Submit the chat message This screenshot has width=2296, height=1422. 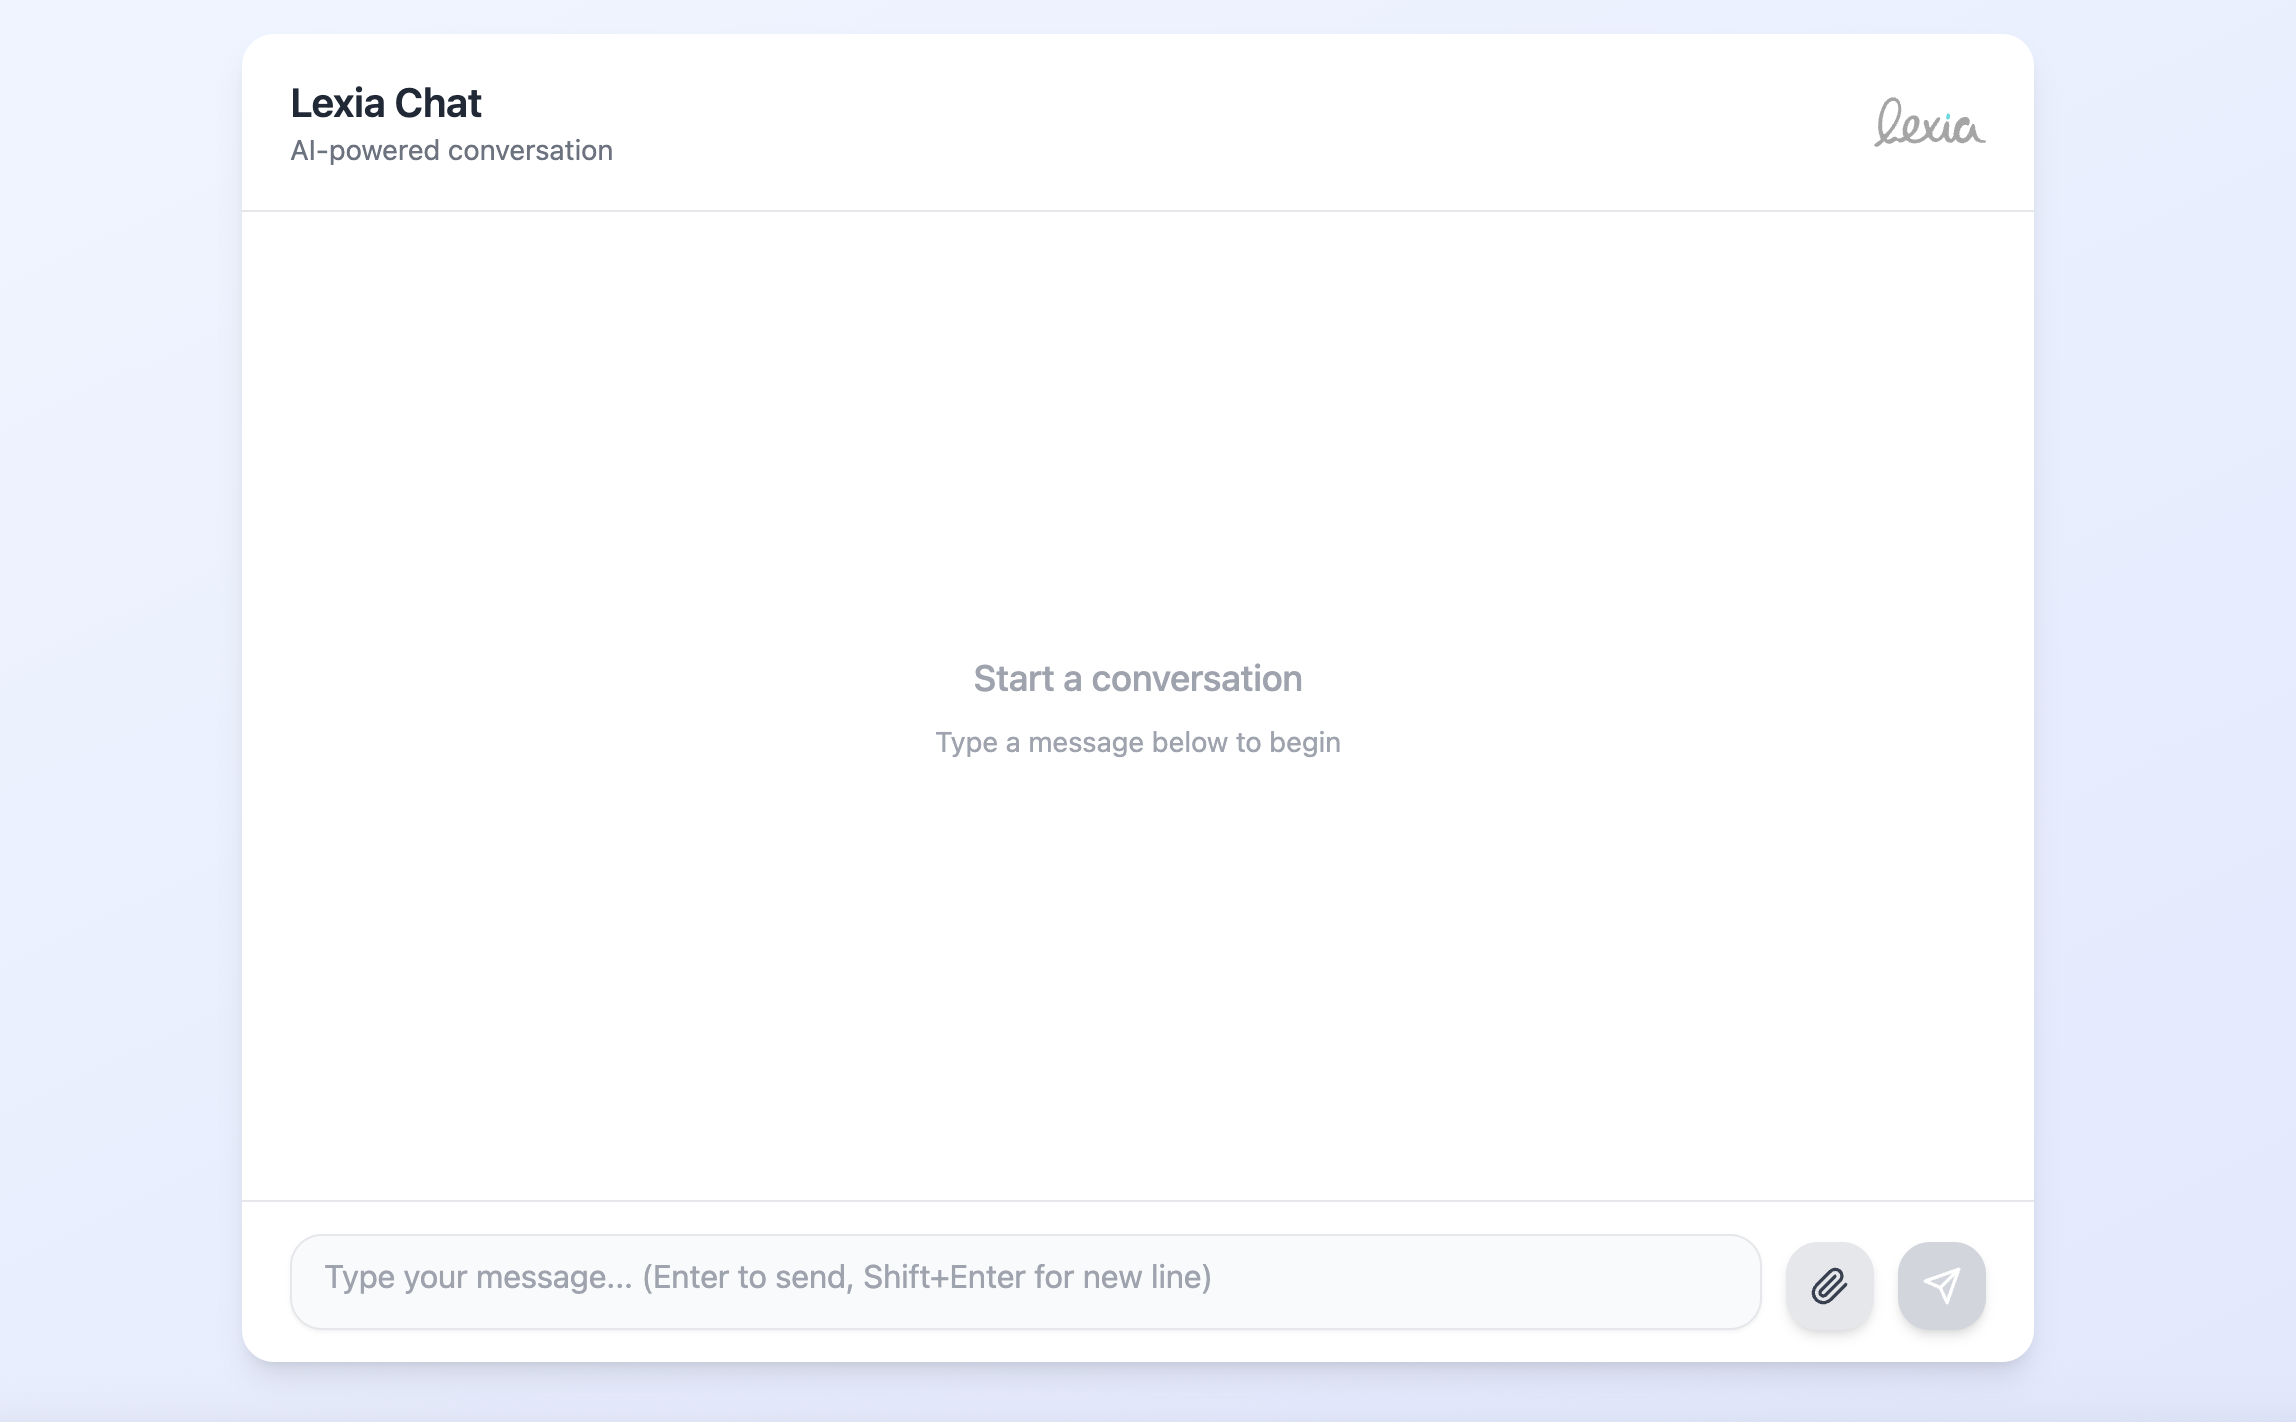click(x=1941, y=1285)
